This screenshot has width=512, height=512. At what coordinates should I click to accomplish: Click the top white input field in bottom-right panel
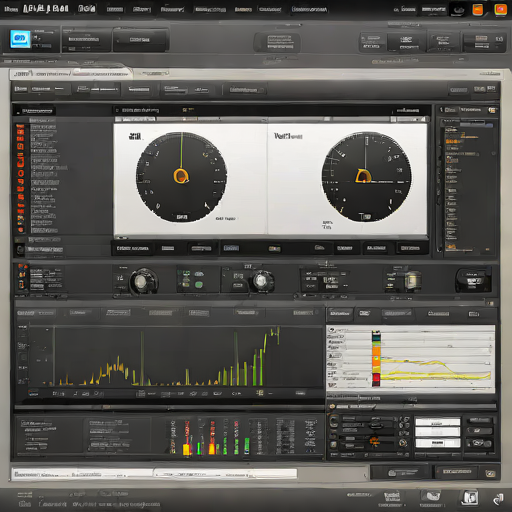(437, 422)
